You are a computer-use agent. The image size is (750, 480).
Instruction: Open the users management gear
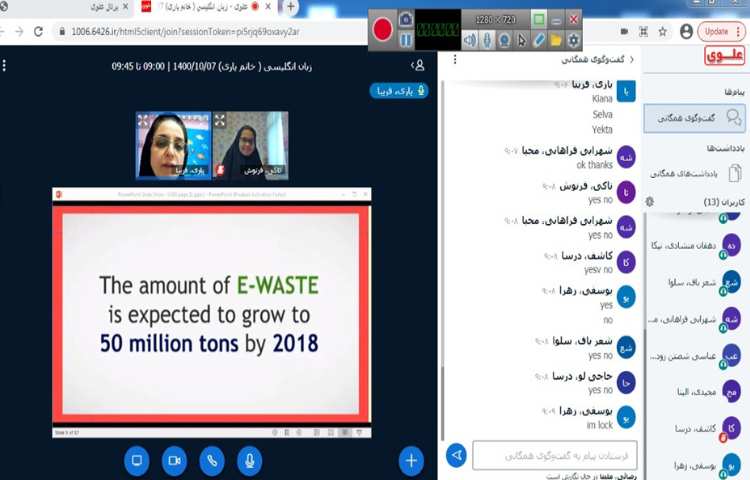(x=650, y=202)
